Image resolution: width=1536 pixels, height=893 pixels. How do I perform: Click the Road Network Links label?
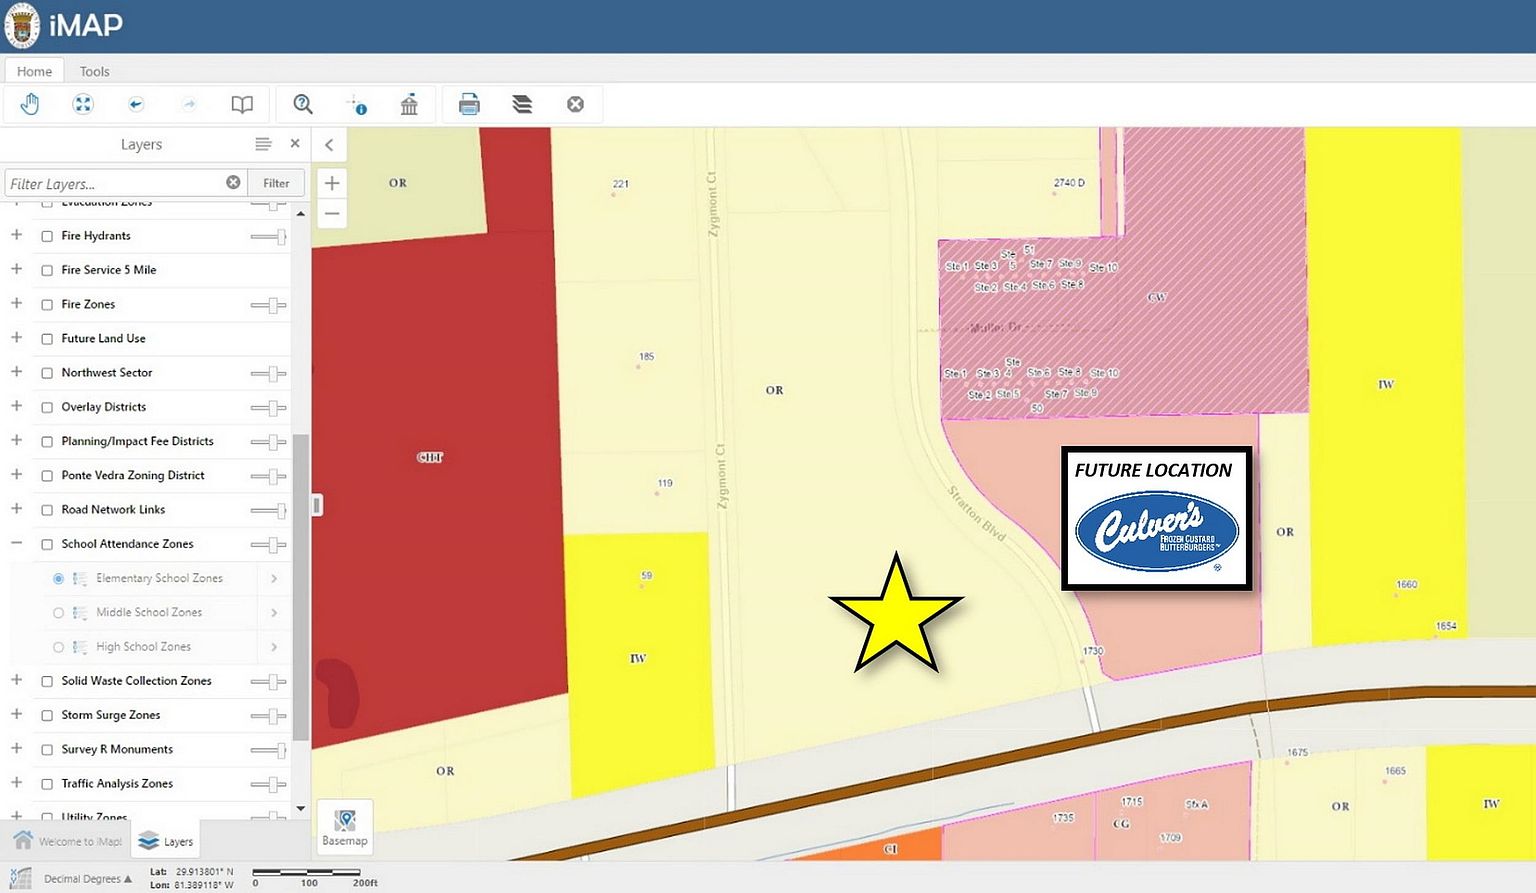pyautogui.click(x=113, y=509)
